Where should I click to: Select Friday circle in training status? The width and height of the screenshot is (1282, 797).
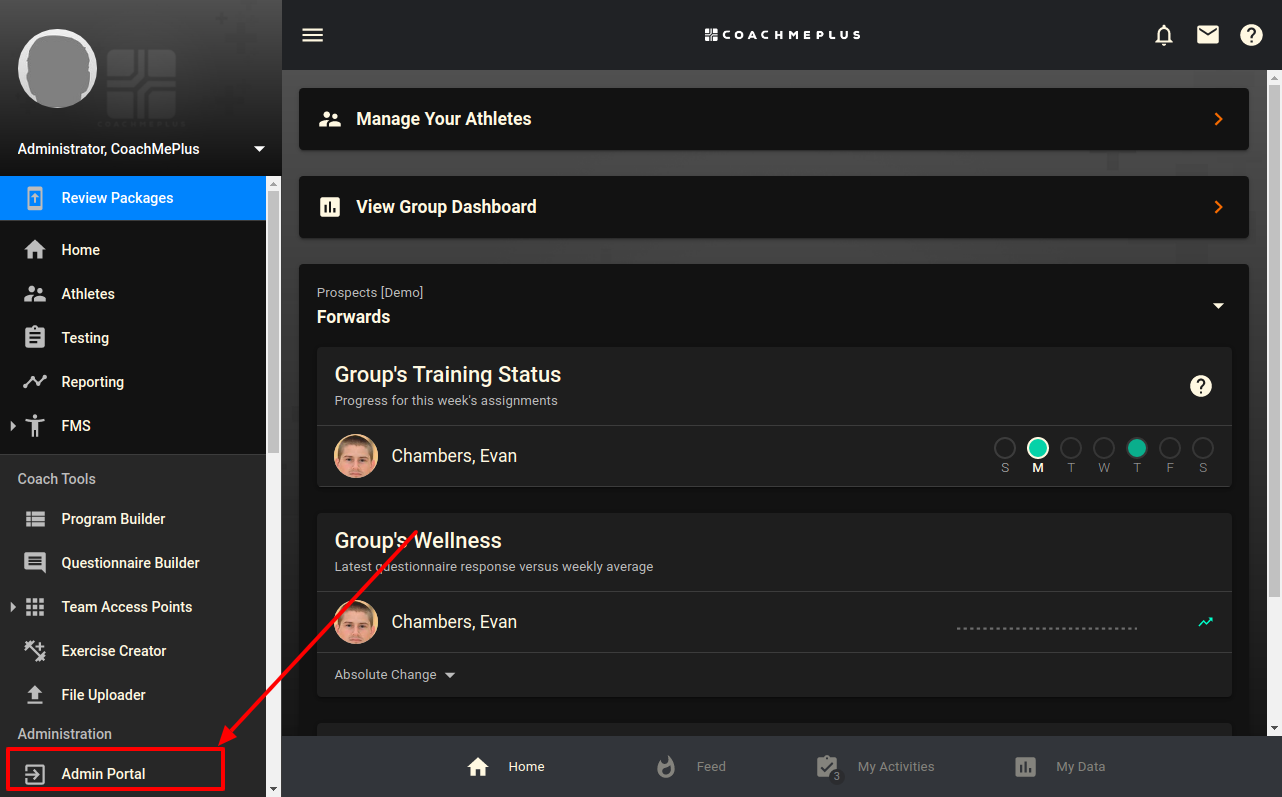pyautogui.click(x=1170, y=448)
